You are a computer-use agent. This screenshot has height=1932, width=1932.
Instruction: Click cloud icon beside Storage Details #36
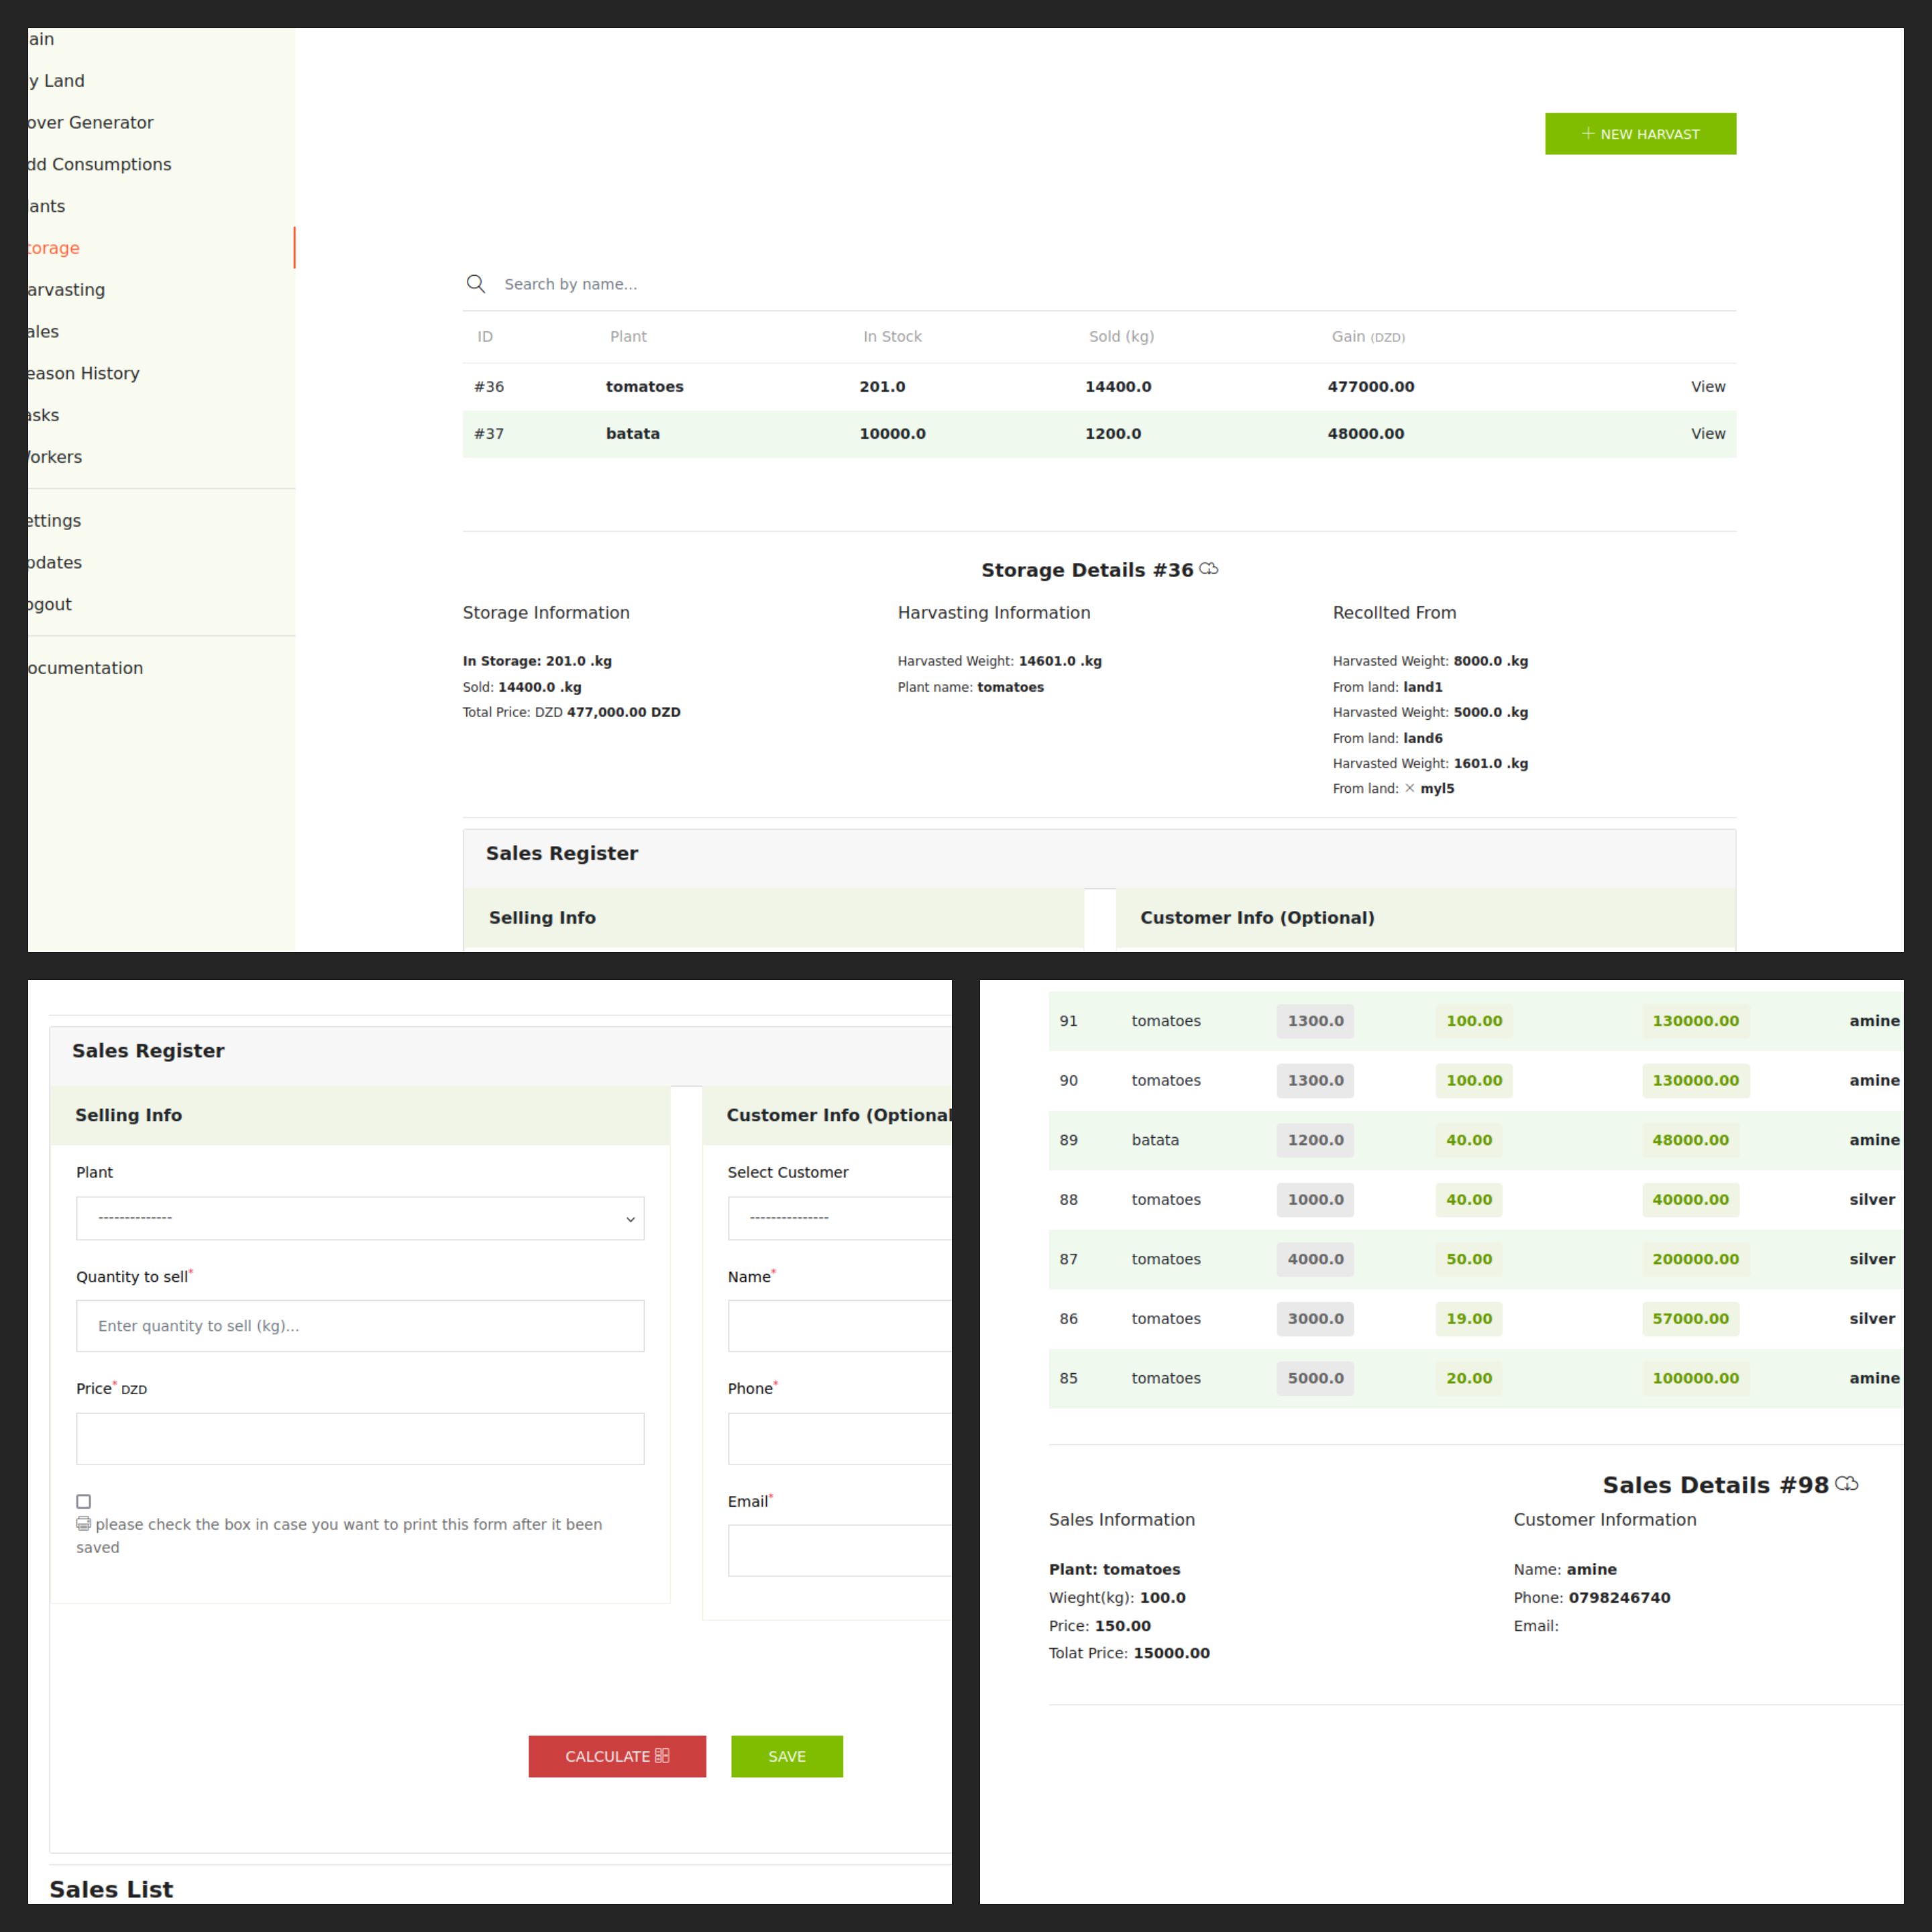pyautogui.click(x=1209, y=569)
